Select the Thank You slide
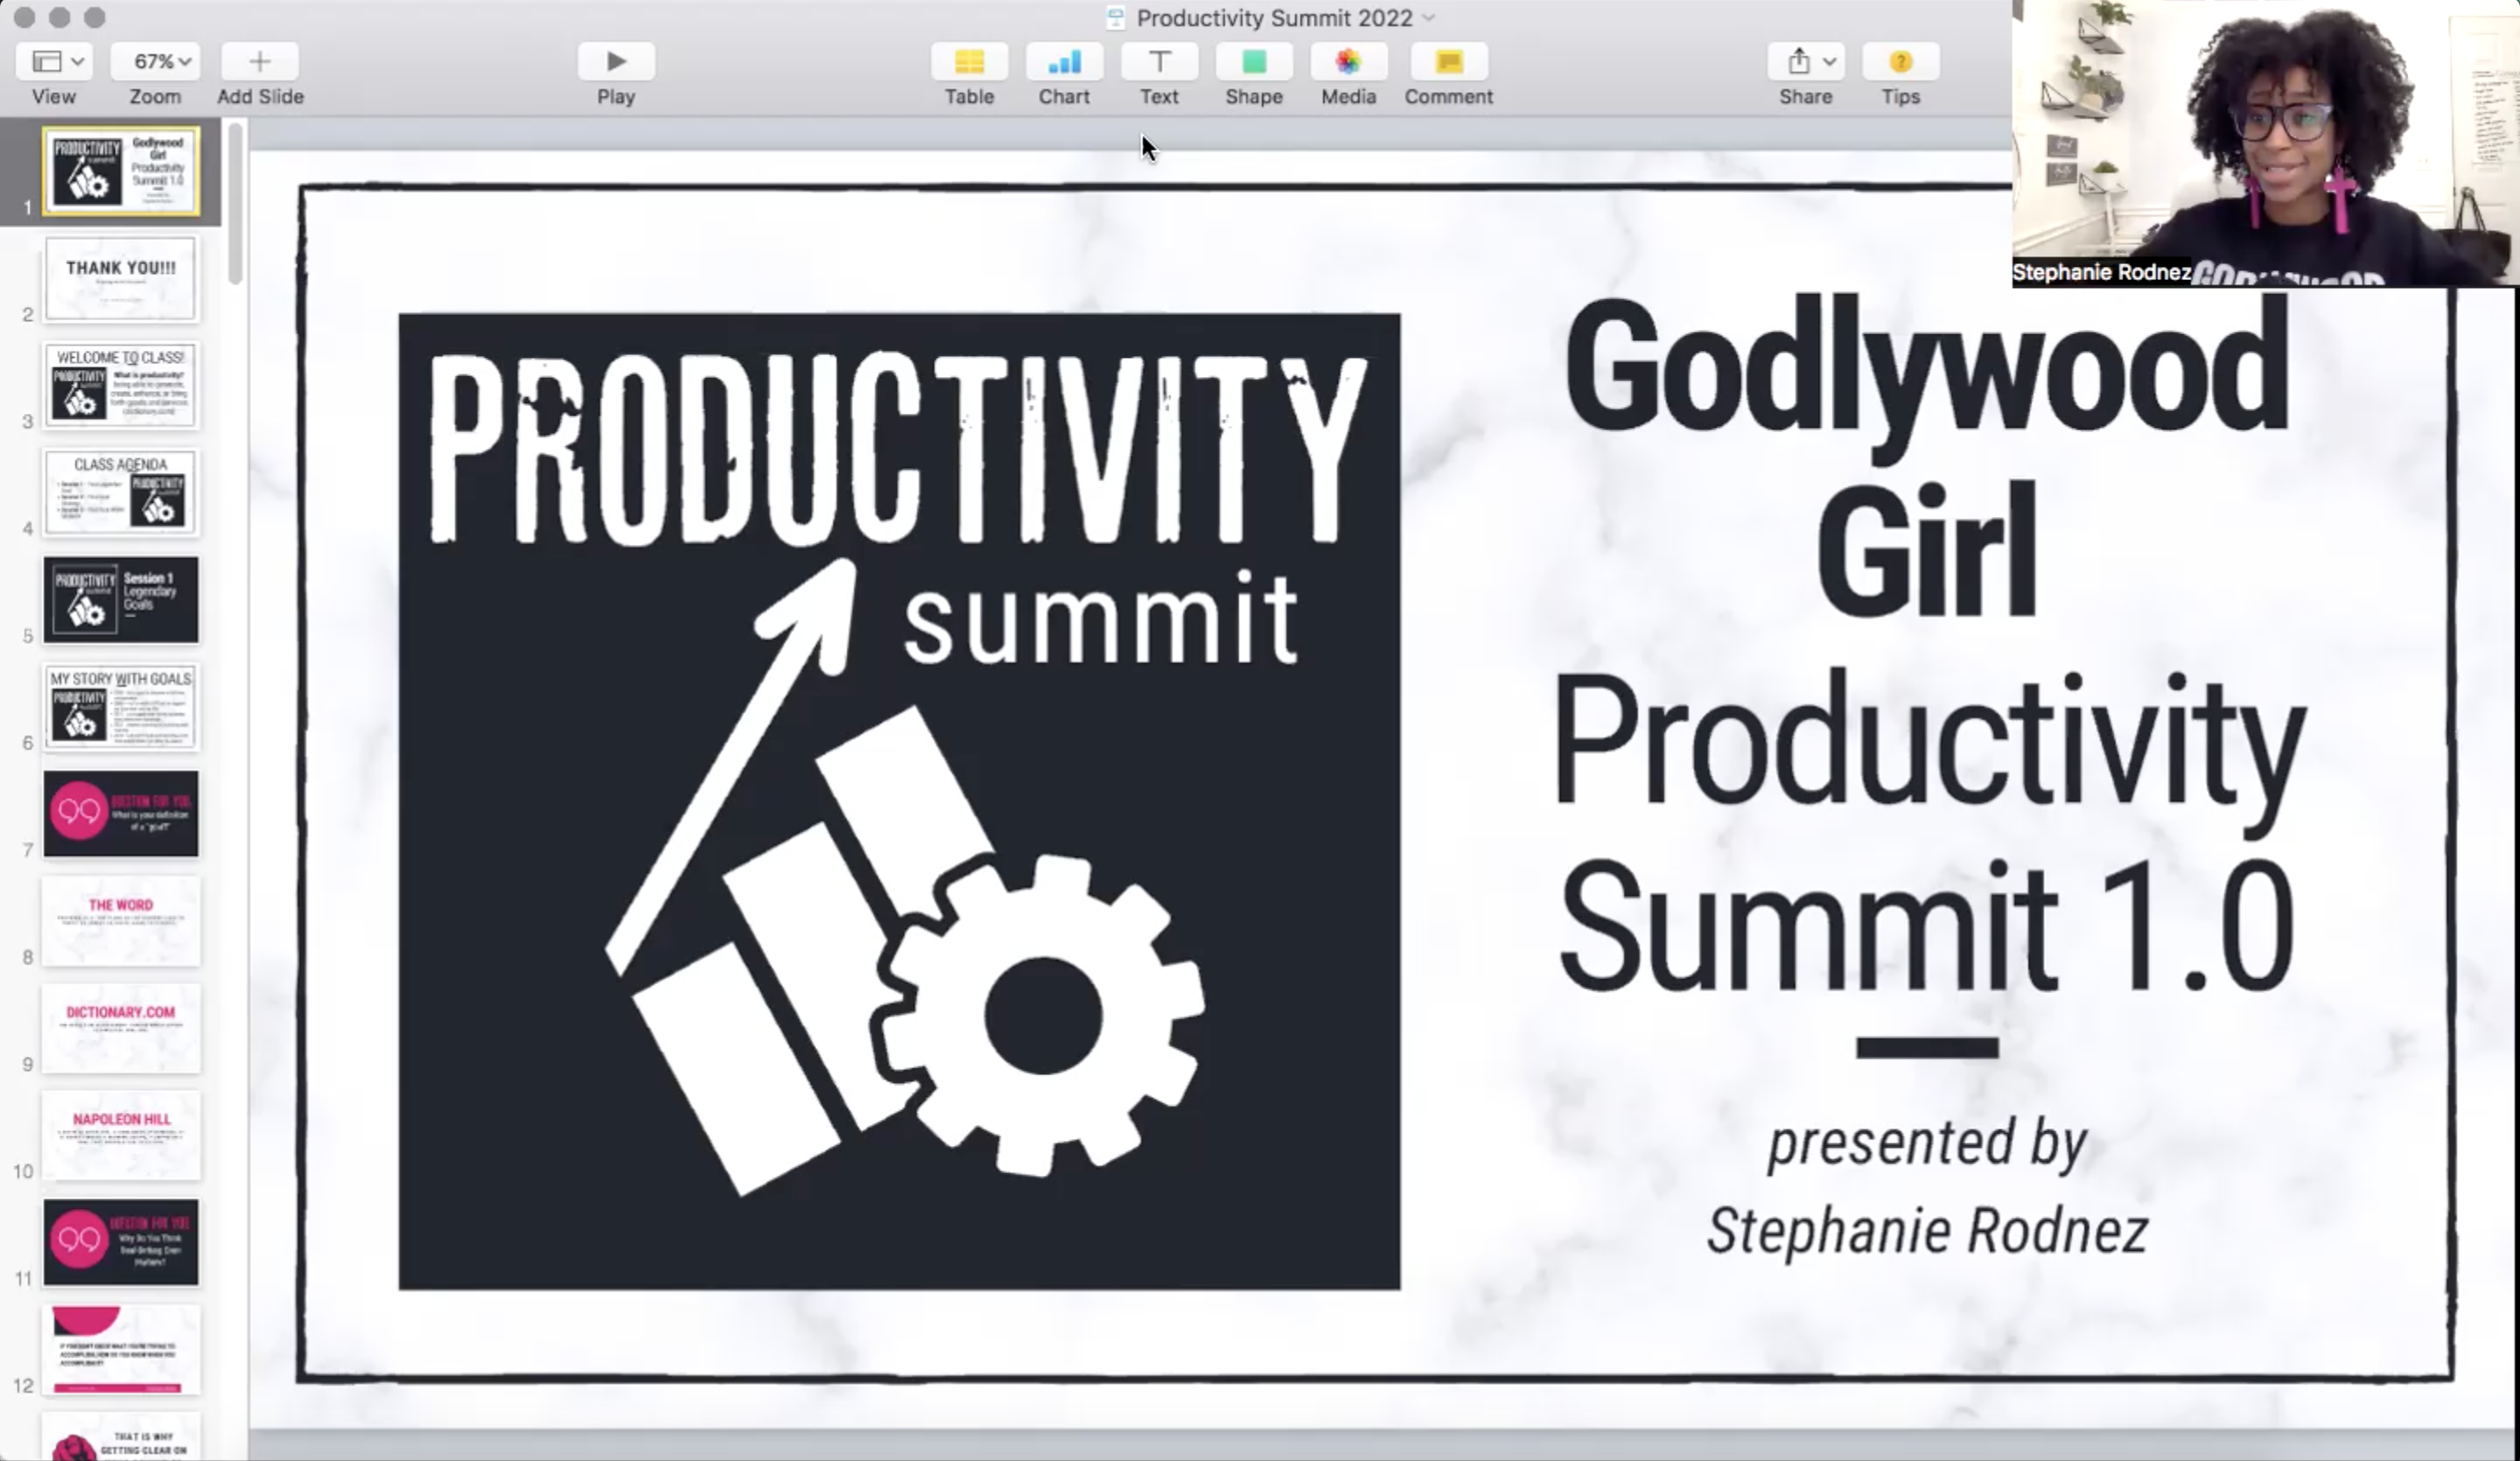Screen dimensions: 2520x1461 point(121,278)
